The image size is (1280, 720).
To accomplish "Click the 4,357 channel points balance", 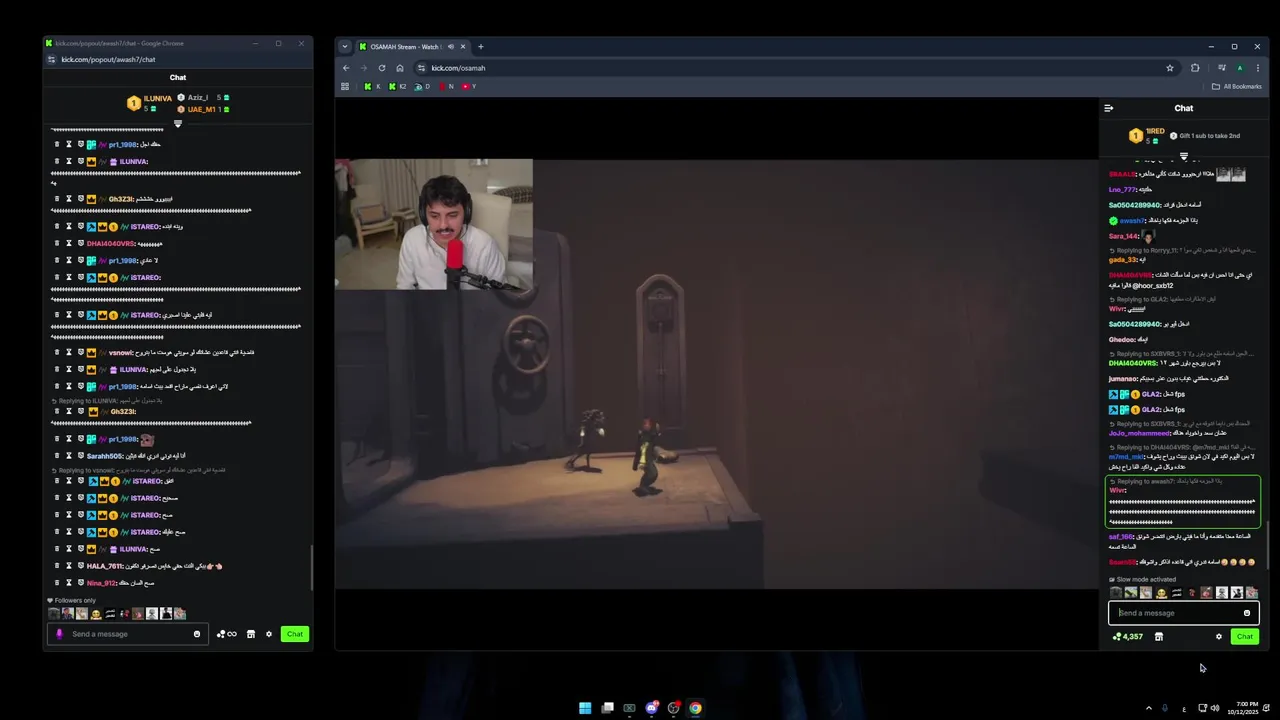I will tap(1128, 637).
